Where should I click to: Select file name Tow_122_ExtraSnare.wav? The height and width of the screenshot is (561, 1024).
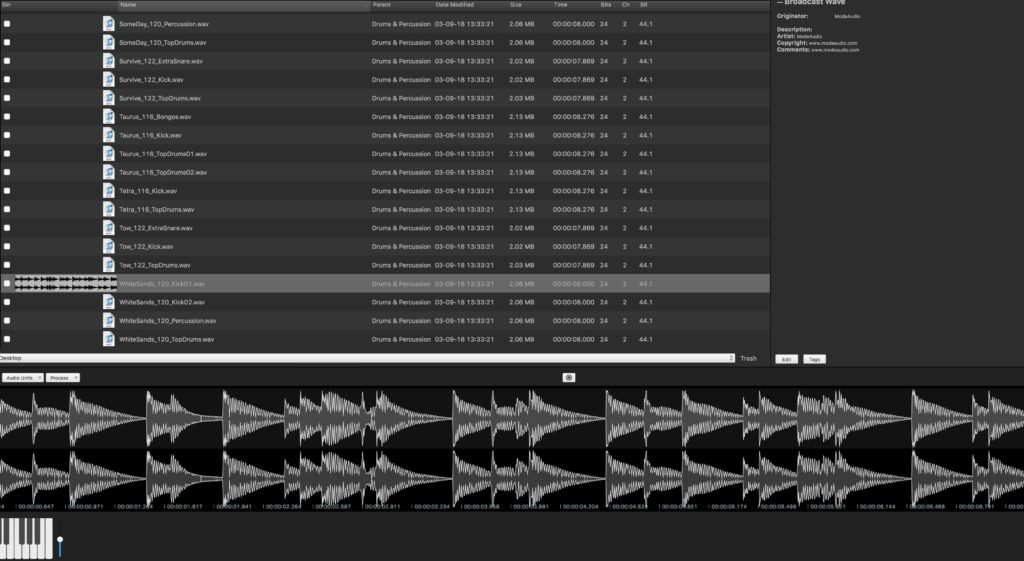tap(156, 229)
